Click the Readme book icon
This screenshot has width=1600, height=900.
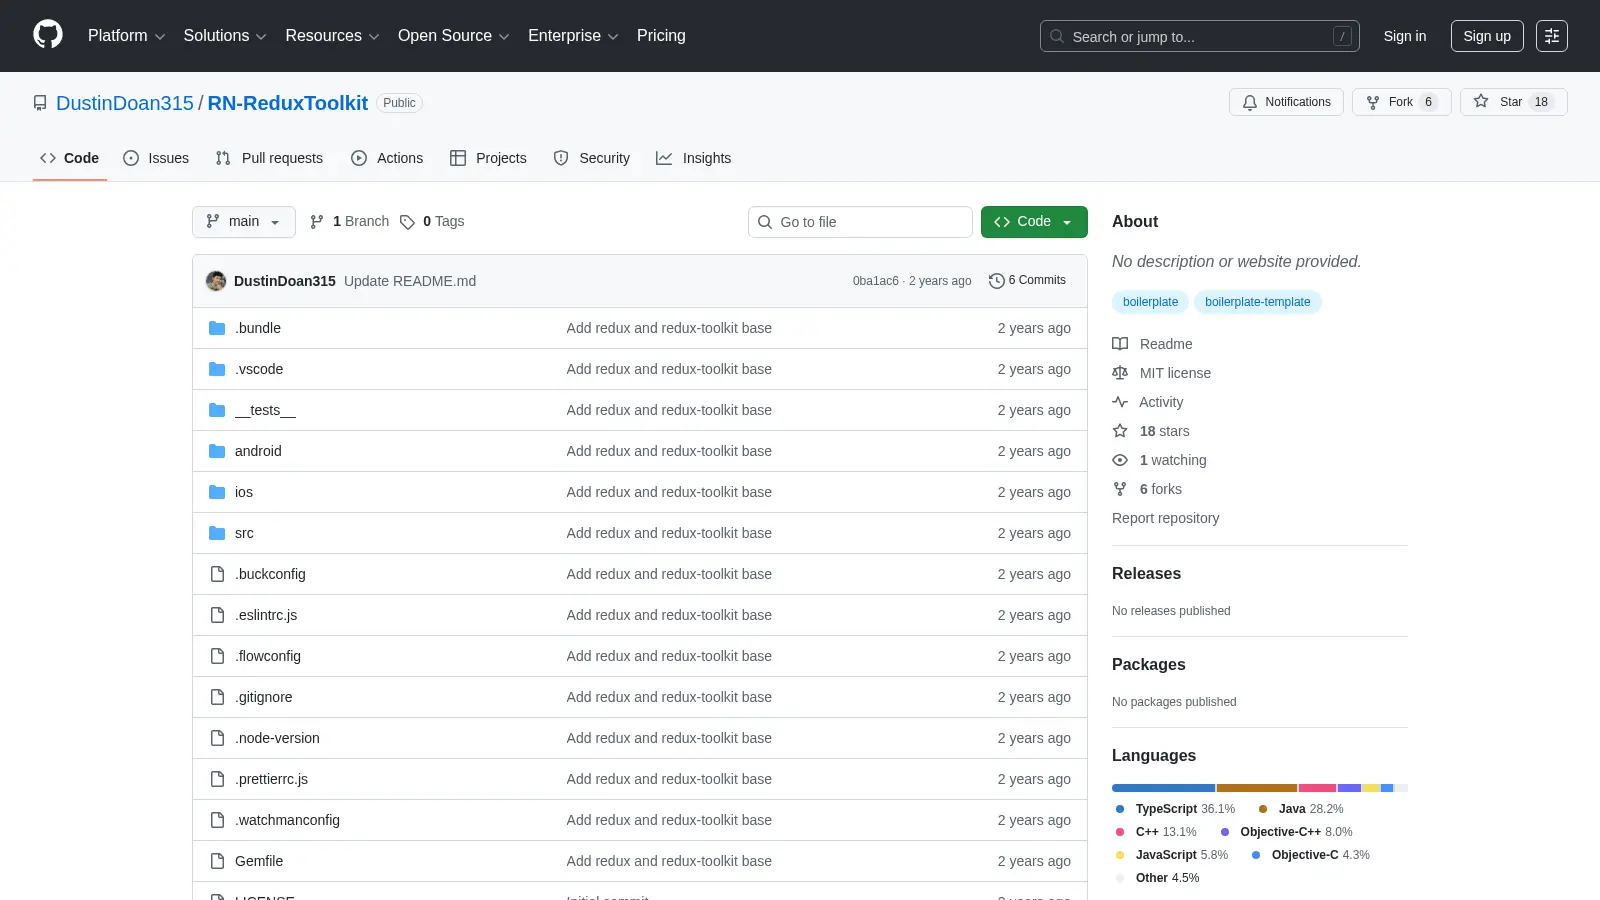pos(1120,344)
